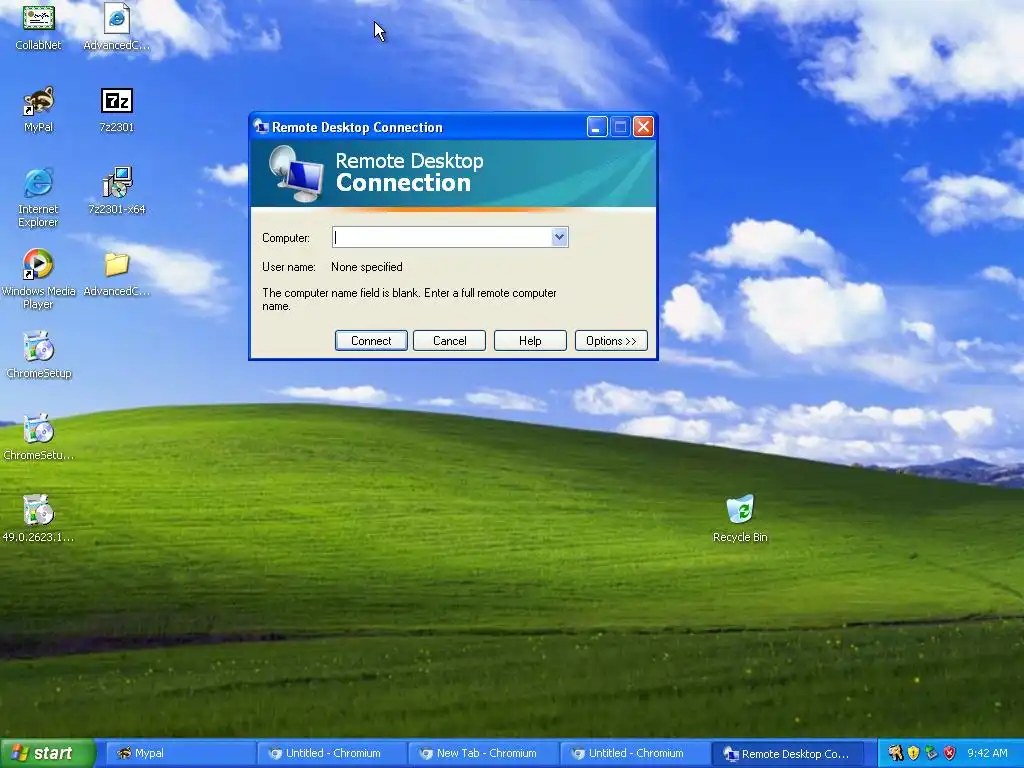The image size is (1024, 768).
Task: Select the AdvancedC... folder icon
Action: tap(116, 274)
